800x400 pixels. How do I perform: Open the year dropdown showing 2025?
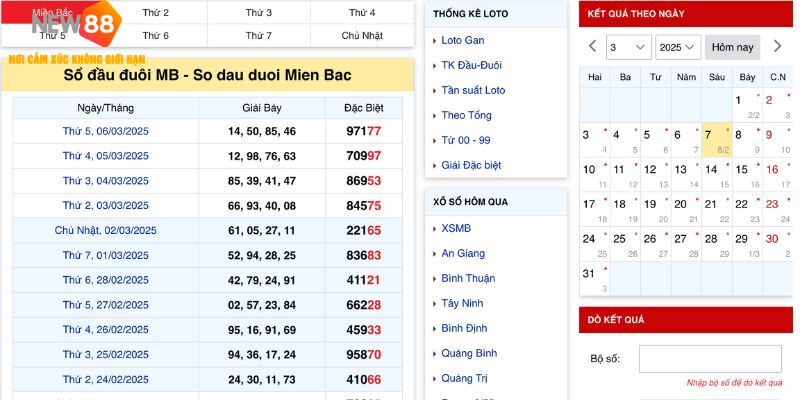(678, 47)
